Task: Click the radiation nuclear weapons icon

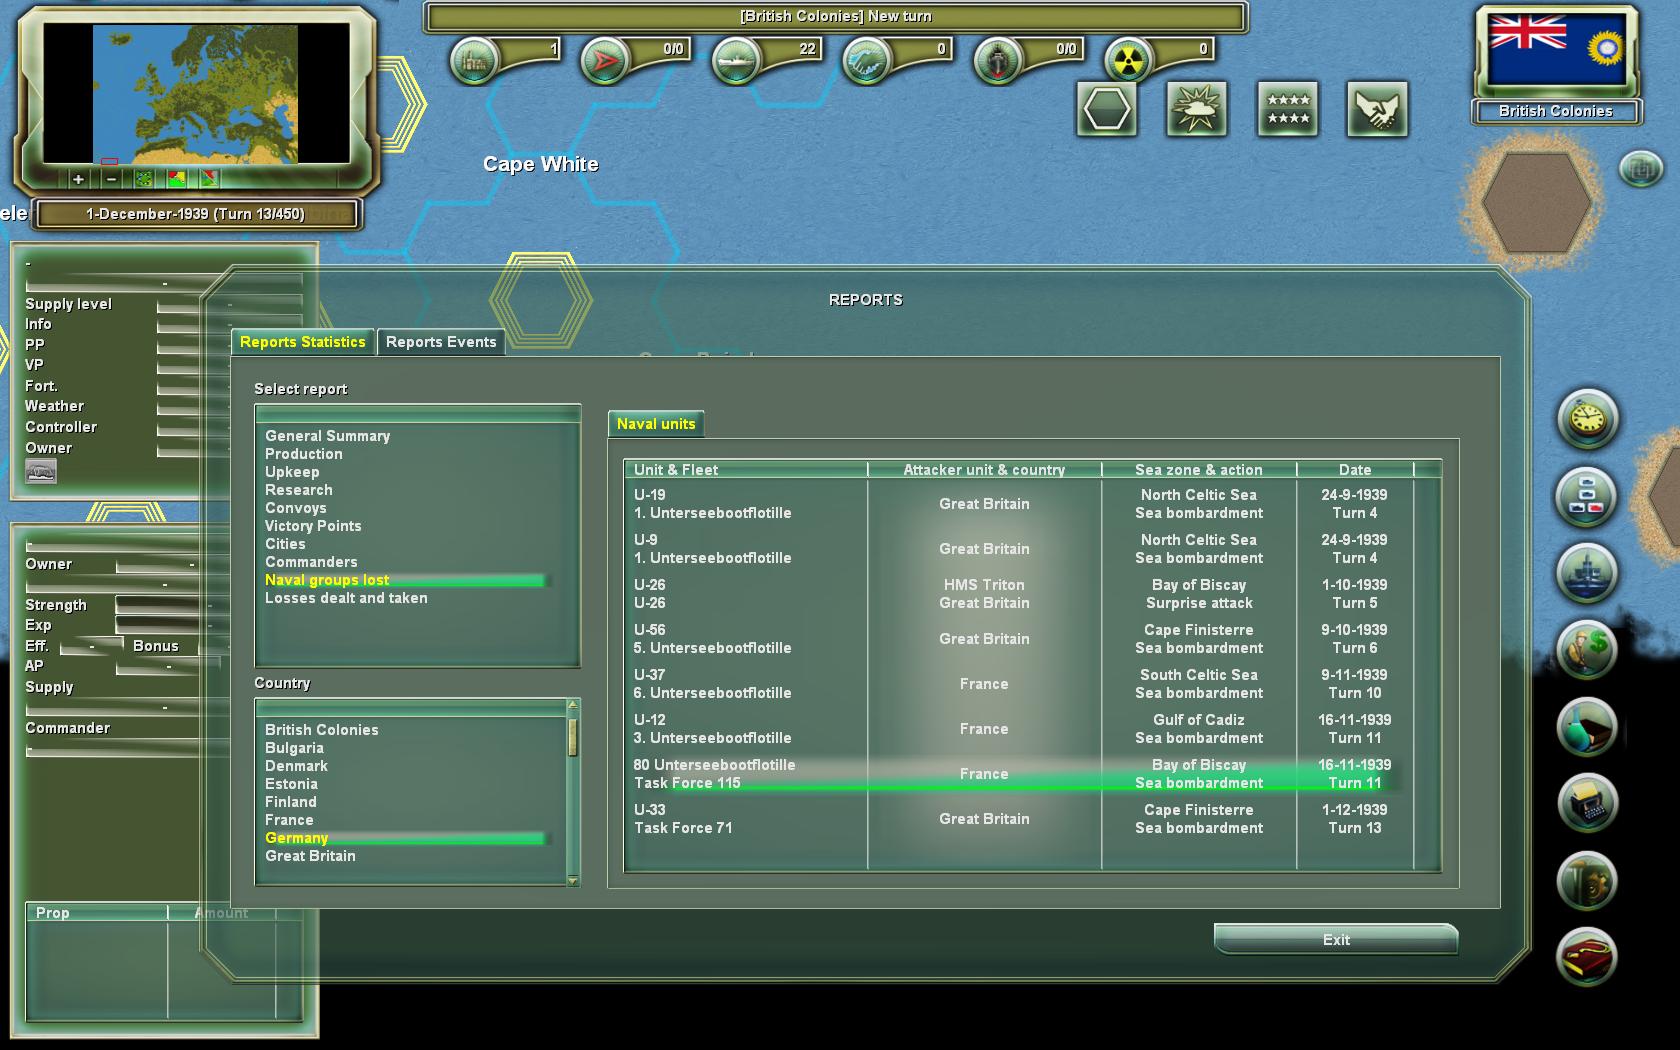Action: click(1128, 61)
